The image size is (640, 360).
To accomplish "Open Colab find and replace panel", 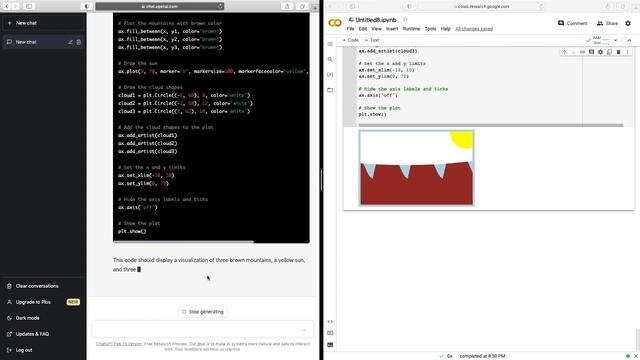I will pos(330,59).
